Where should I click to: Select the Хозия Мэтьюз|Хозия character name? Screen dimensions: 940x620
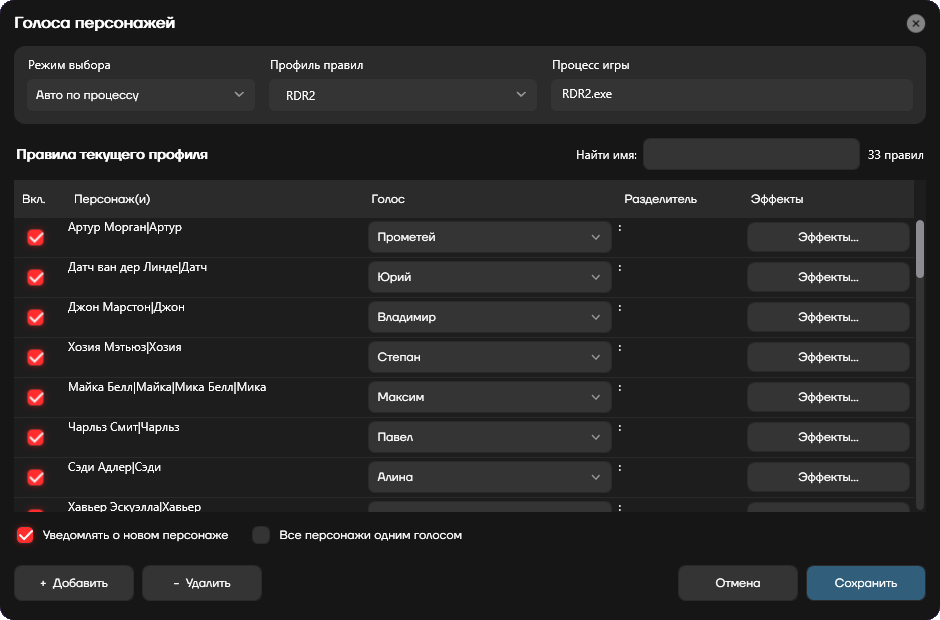tap(125, 347)
